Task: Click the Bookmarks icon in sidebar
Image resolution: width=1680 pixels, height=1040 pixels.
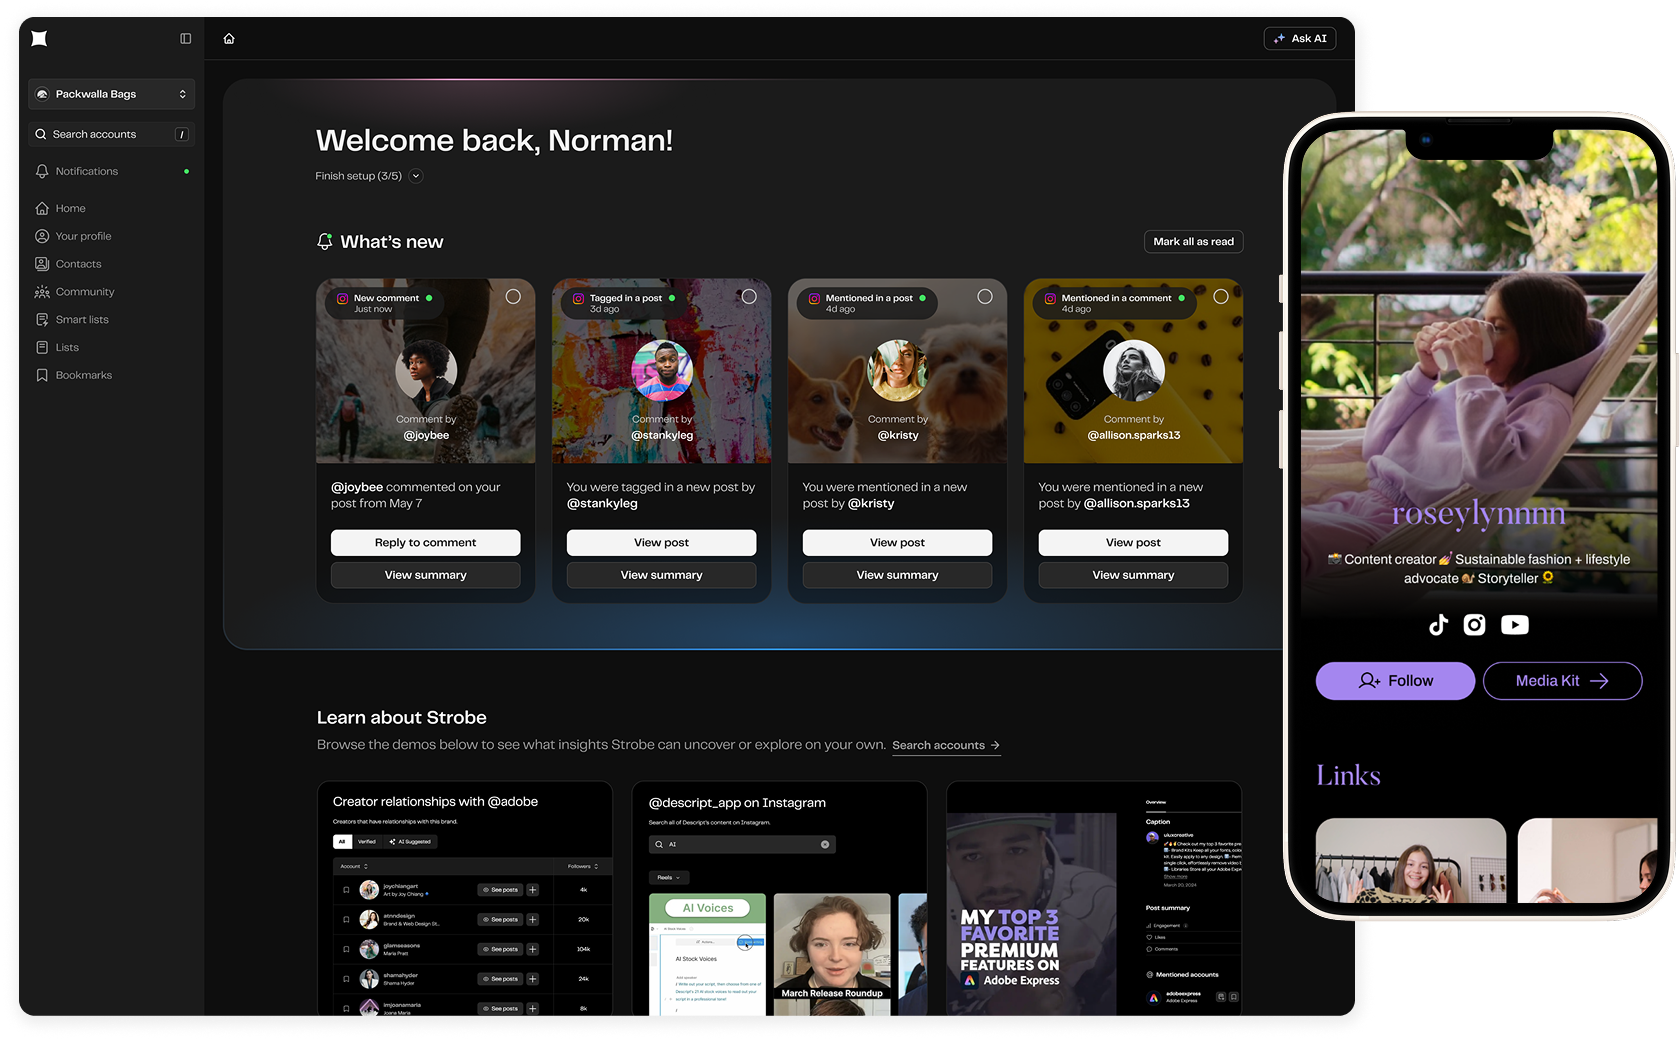Action: (42, 376)
